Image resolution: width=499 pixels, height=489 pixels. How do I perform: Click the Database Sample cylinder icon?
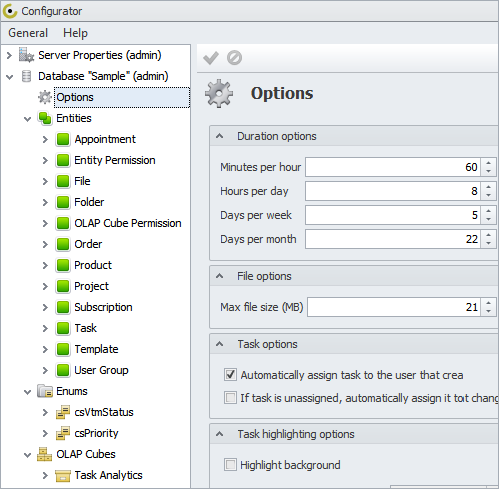(x=26, y=76)
